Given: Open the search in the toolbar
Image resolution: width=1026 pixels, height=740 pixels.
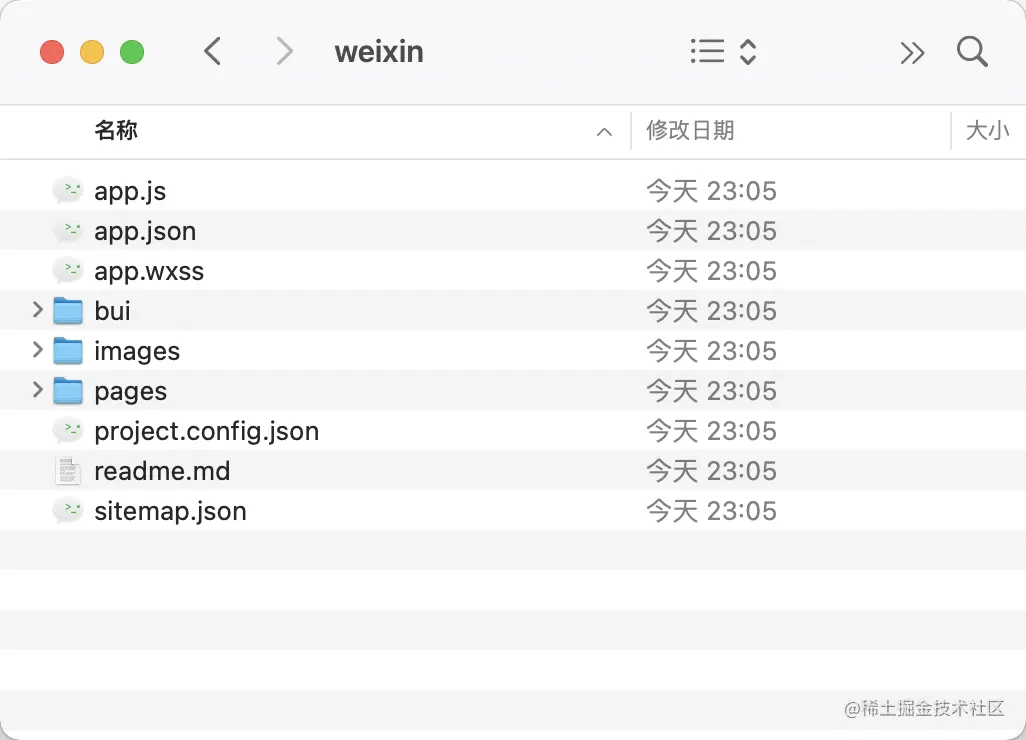Looking at the screenshot, I should point(971,52).
